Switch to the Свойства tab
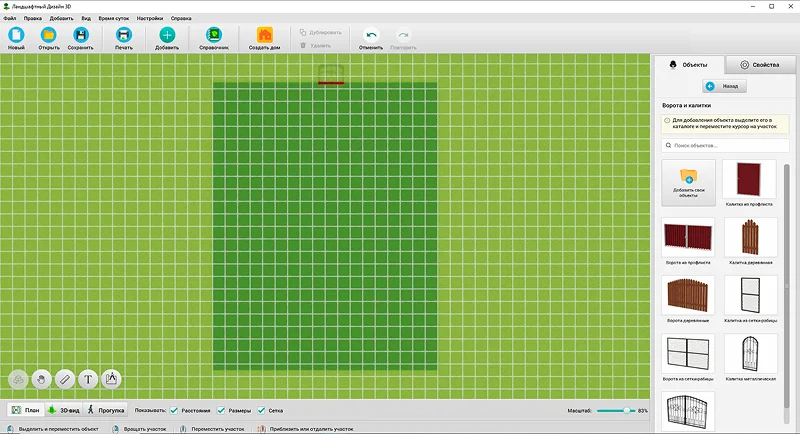 click(760, 65)
